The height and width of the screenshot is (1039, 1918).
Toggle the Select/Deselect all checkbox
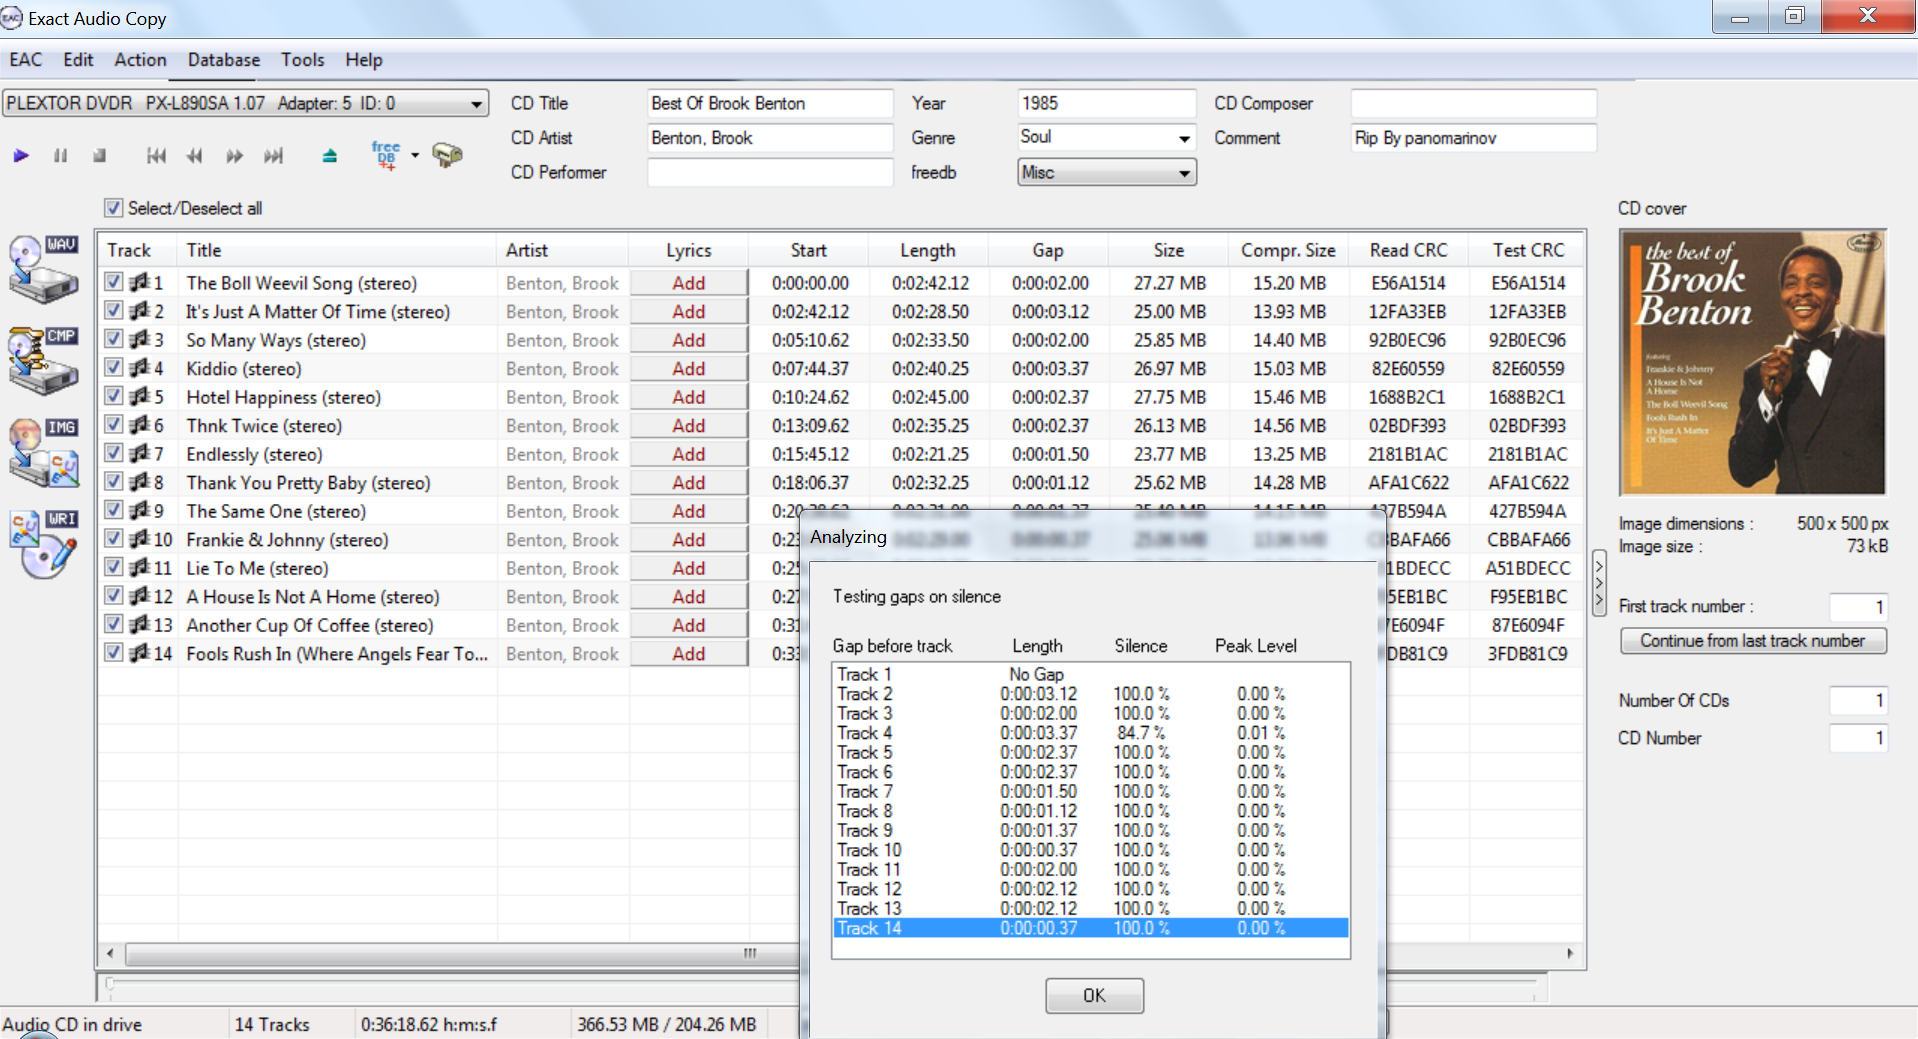[x=114, y=208]
